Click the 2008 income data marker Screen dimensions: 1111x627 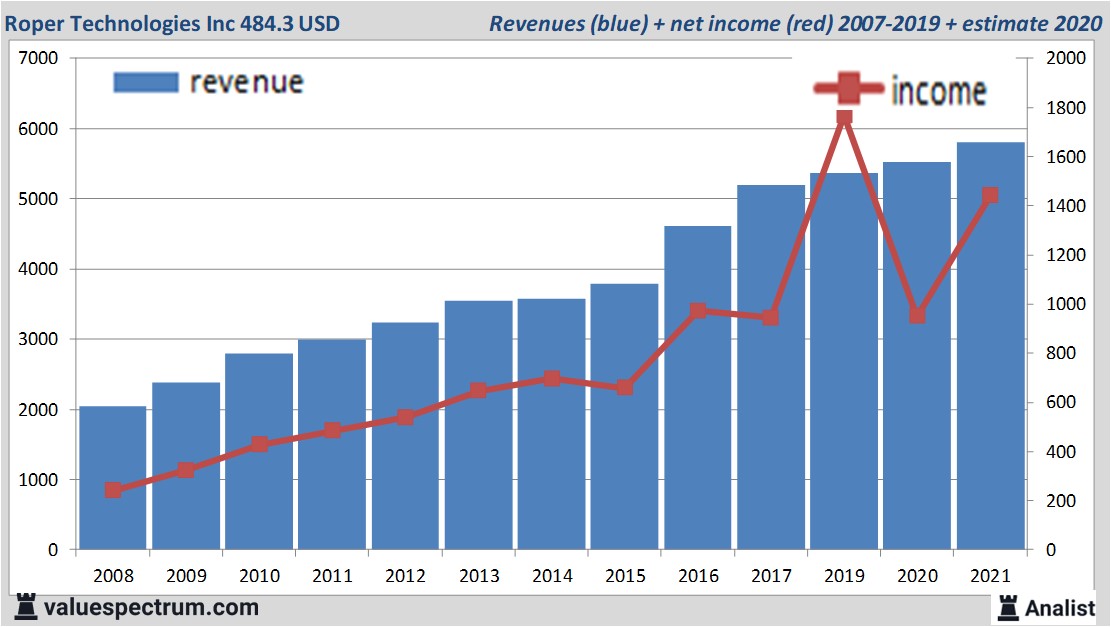tap(113, 490)
